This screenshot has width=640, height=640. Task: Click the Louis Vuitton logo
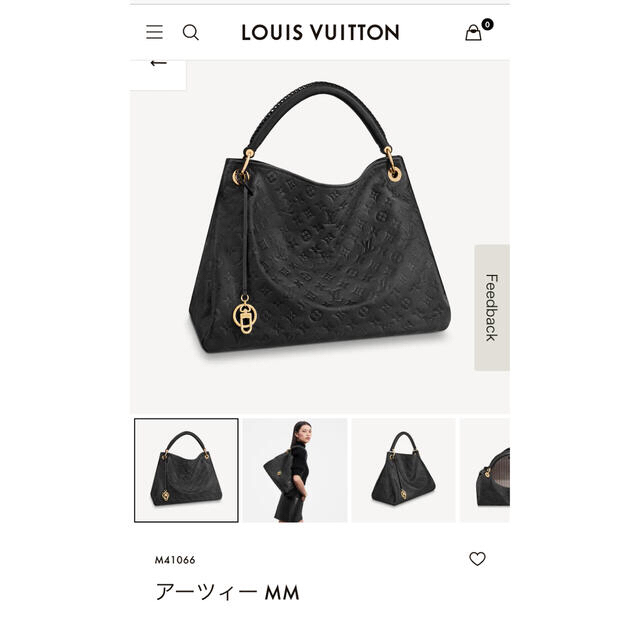320,32
